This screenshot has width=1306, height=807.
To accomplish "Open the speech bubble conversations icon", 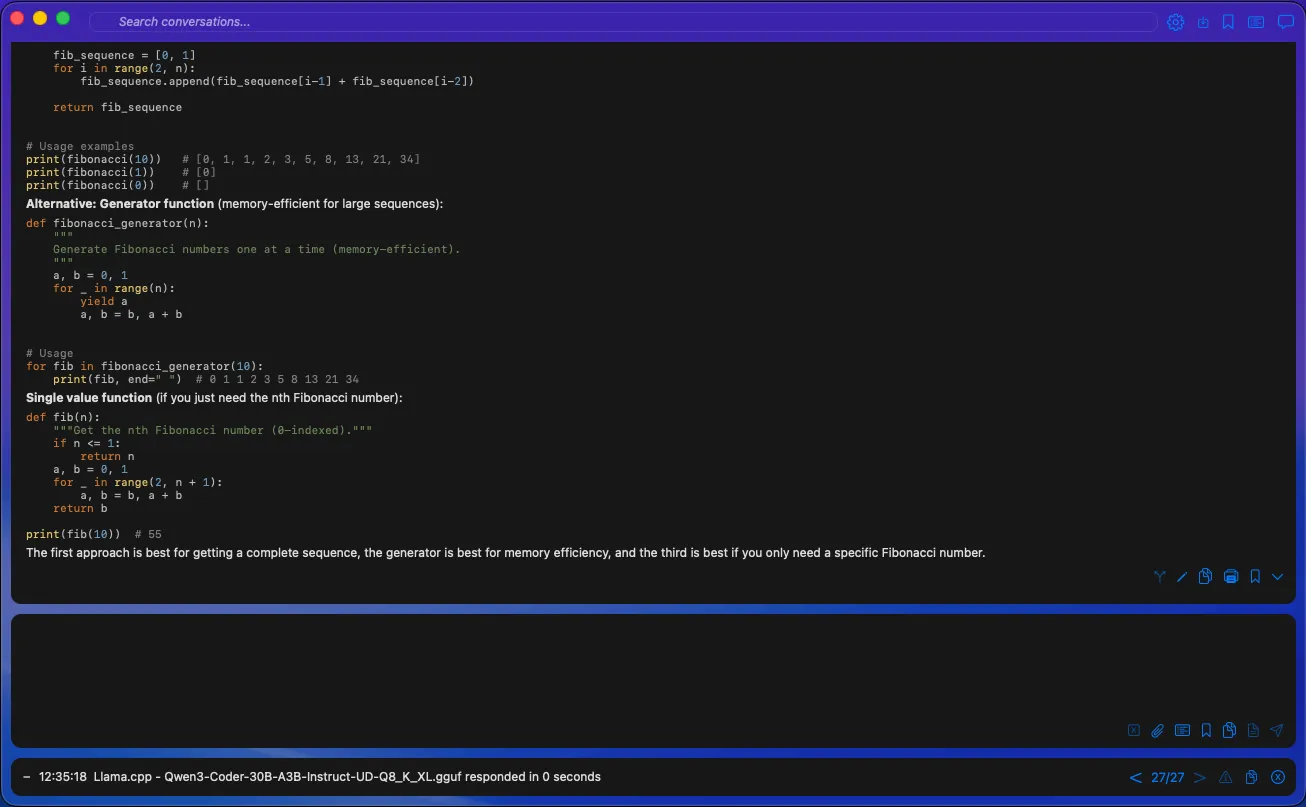I will (1285, 22).
